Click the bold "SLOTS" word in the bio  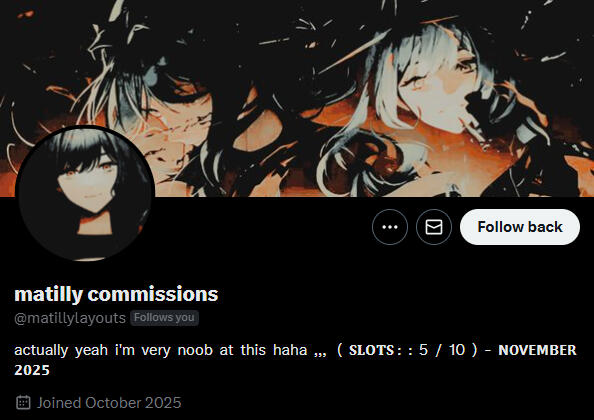pos(372,350)
